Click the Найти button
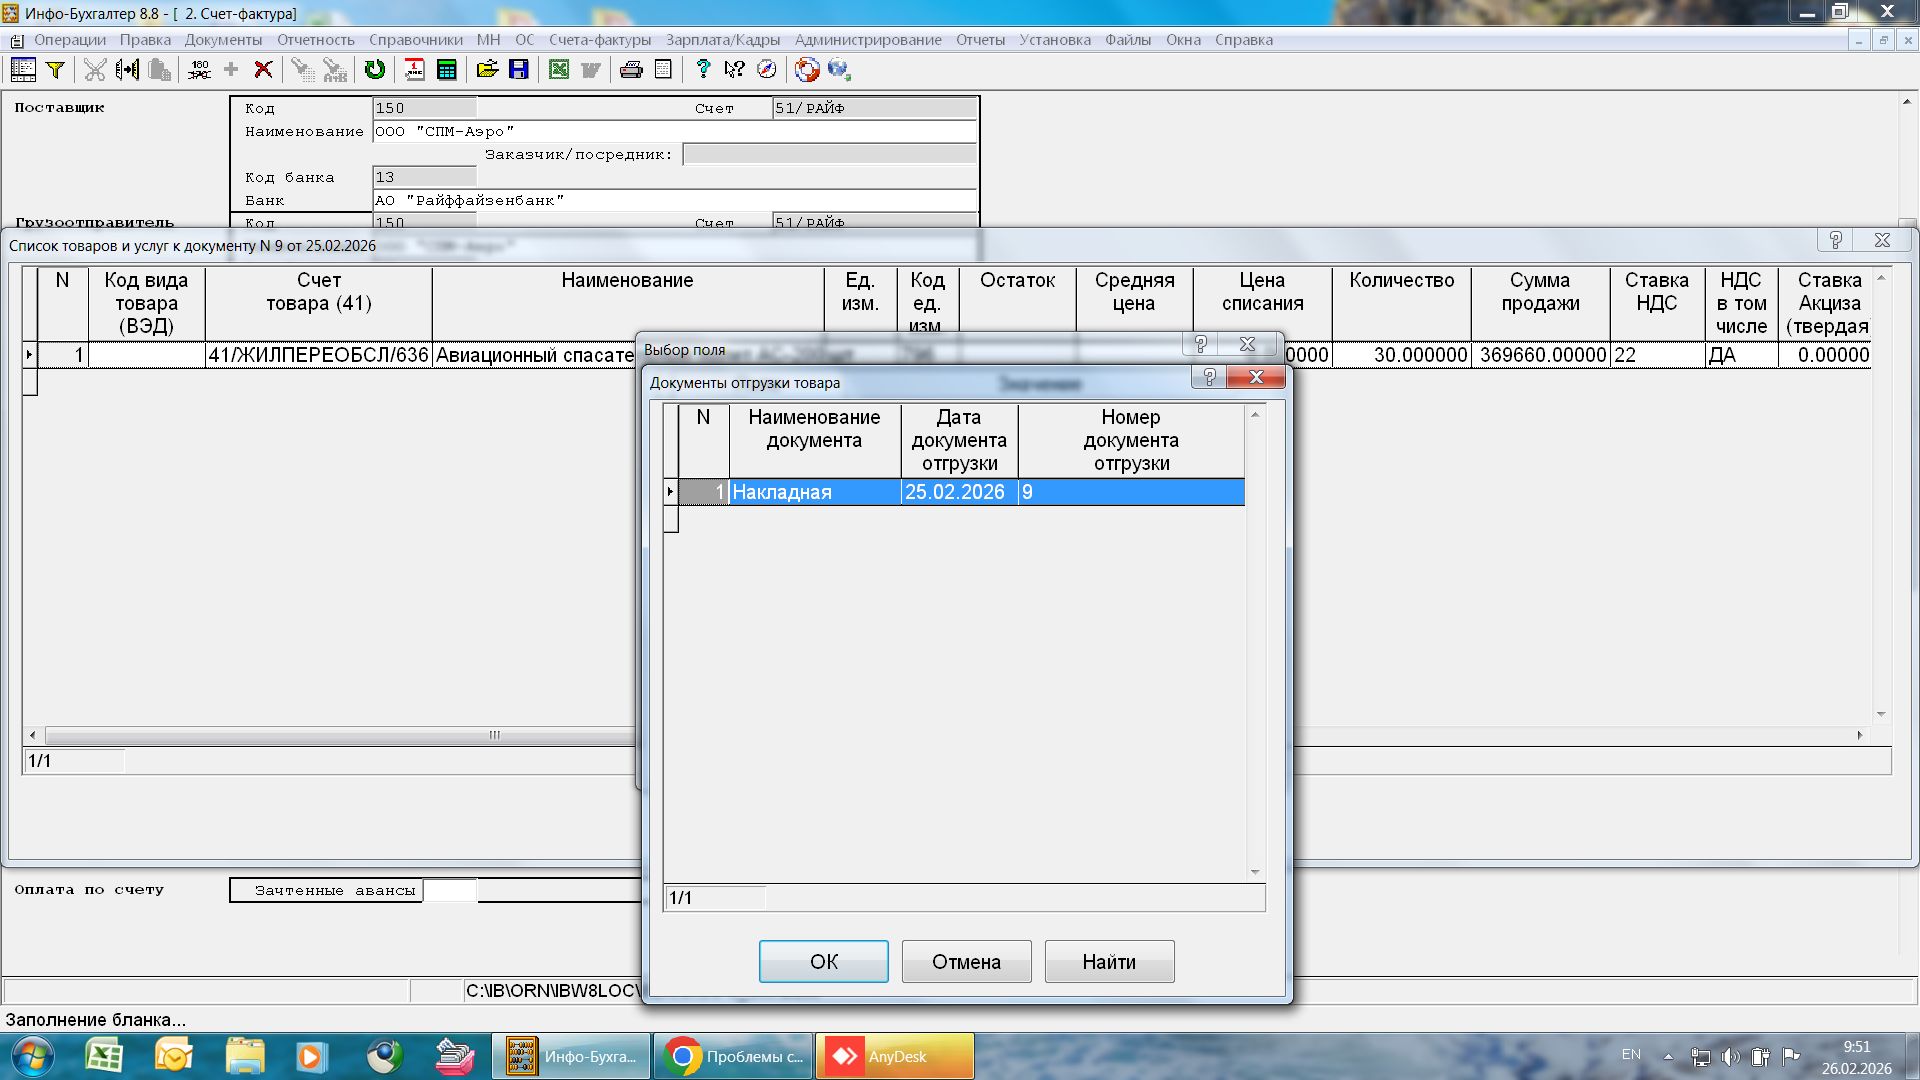This screenshot has width=1920, height=1080. tap(1109, 961)
